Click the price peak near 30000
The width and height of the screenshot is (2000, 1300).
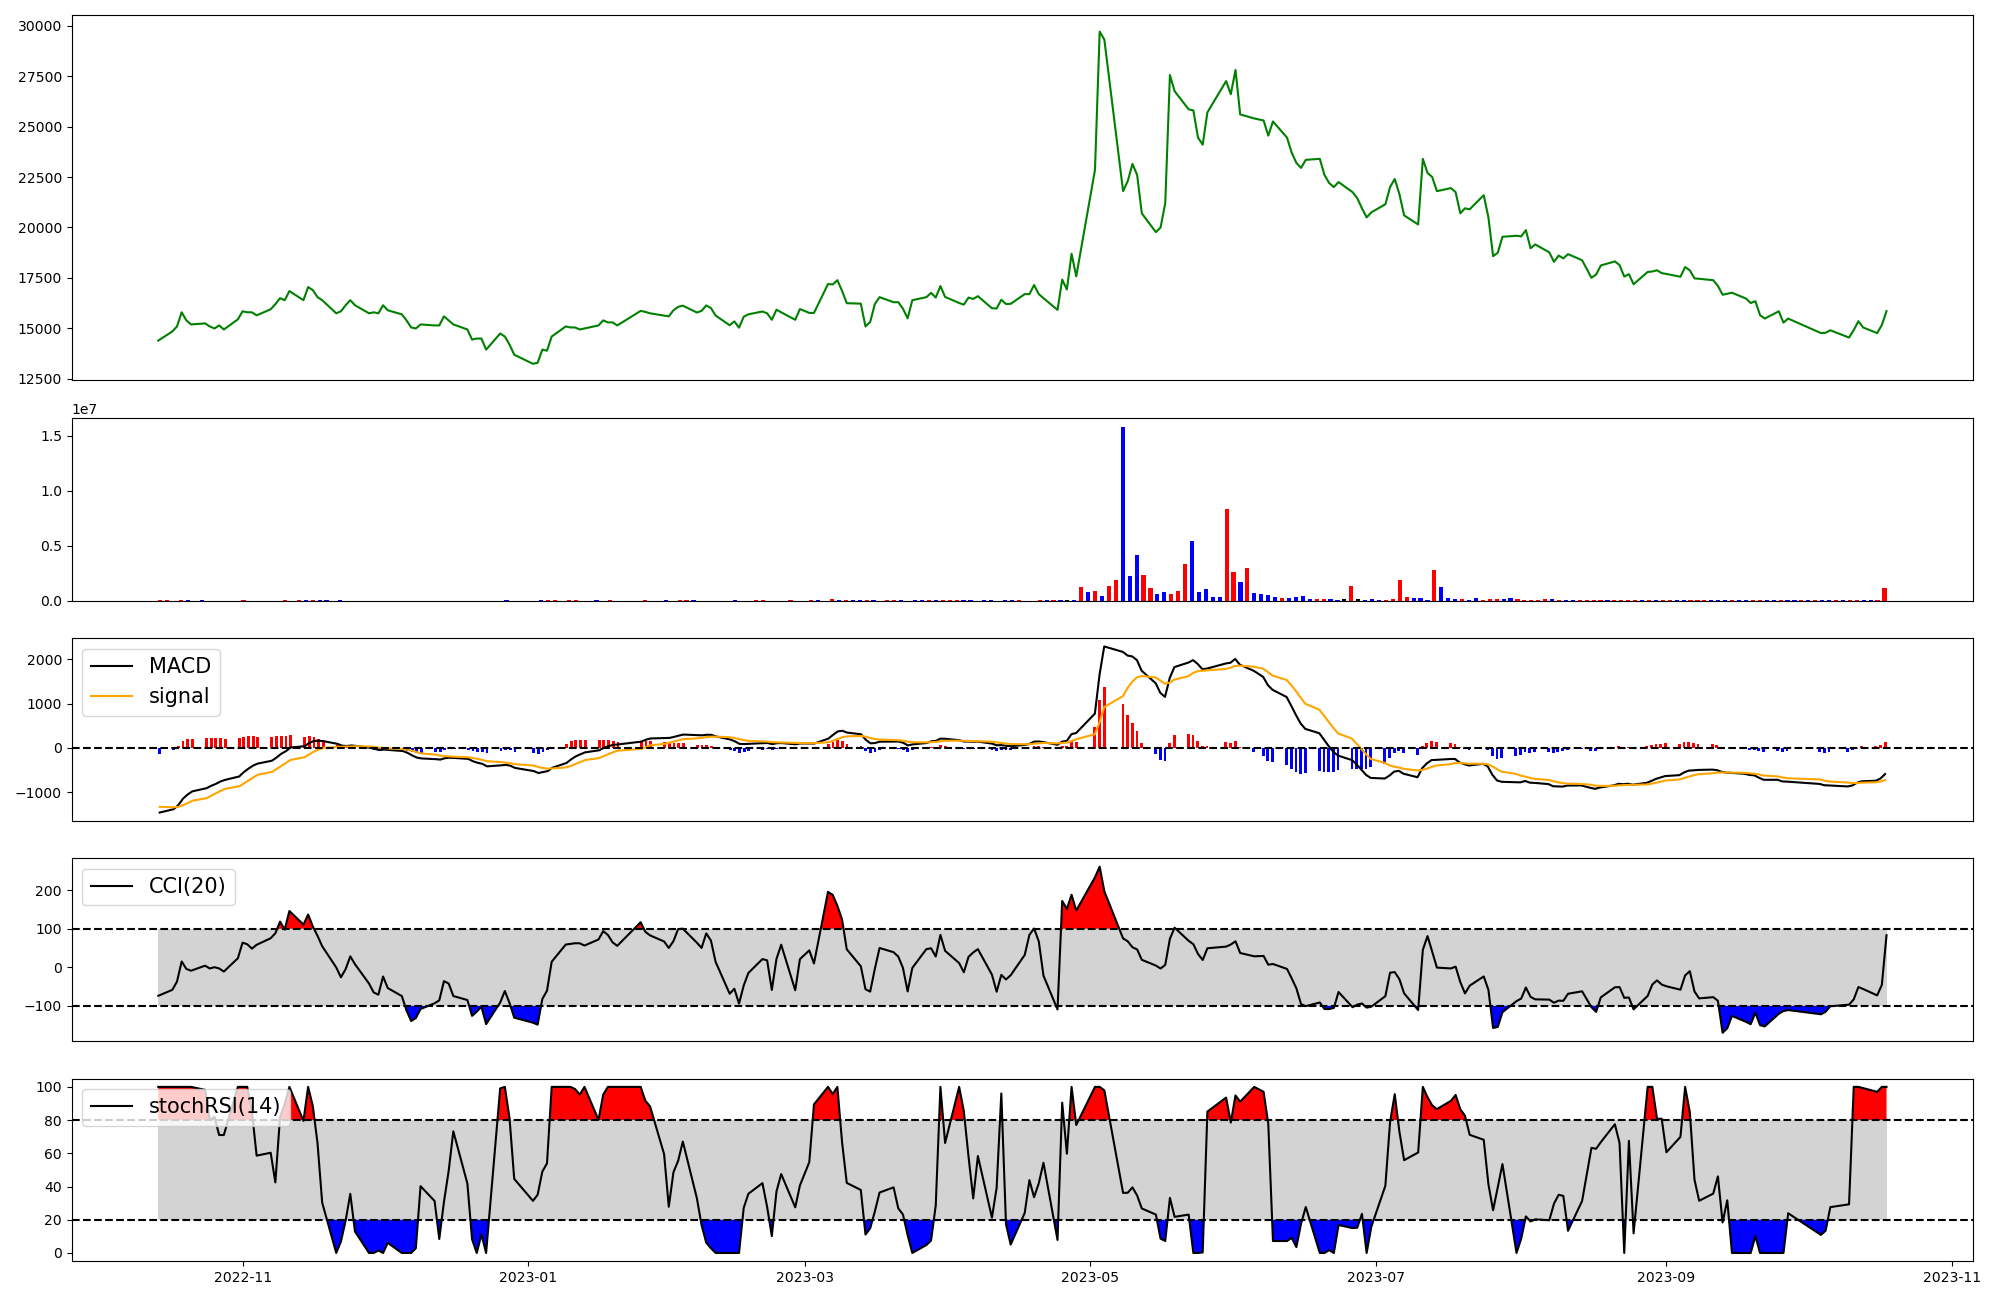pos(1100,33)
